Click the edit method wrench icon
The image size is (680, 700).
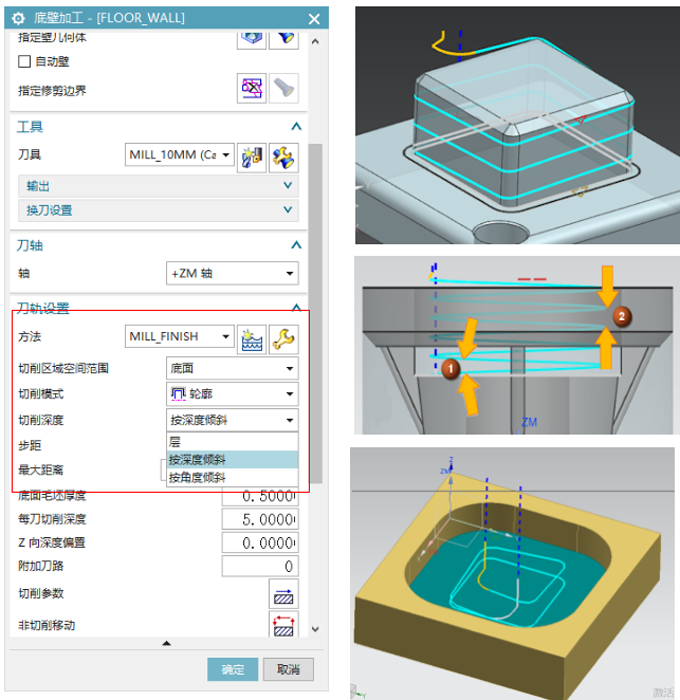coord(284,338)
